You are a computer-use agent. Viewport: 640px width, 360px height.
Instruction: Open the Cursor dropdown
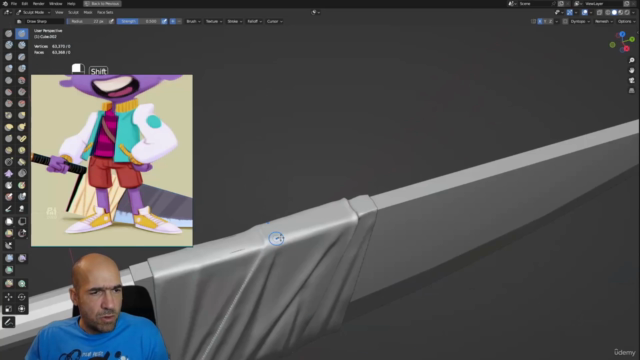pos(274,21)
